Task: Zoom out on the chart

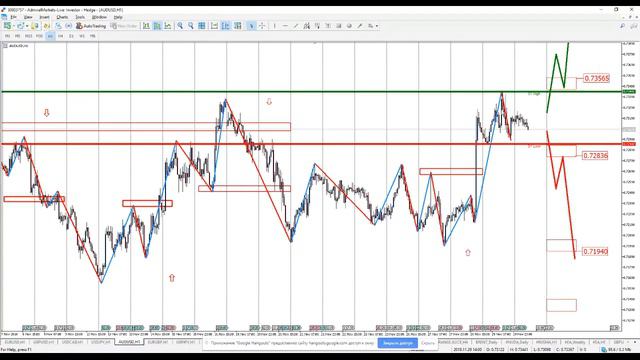Action: (191, 26)
